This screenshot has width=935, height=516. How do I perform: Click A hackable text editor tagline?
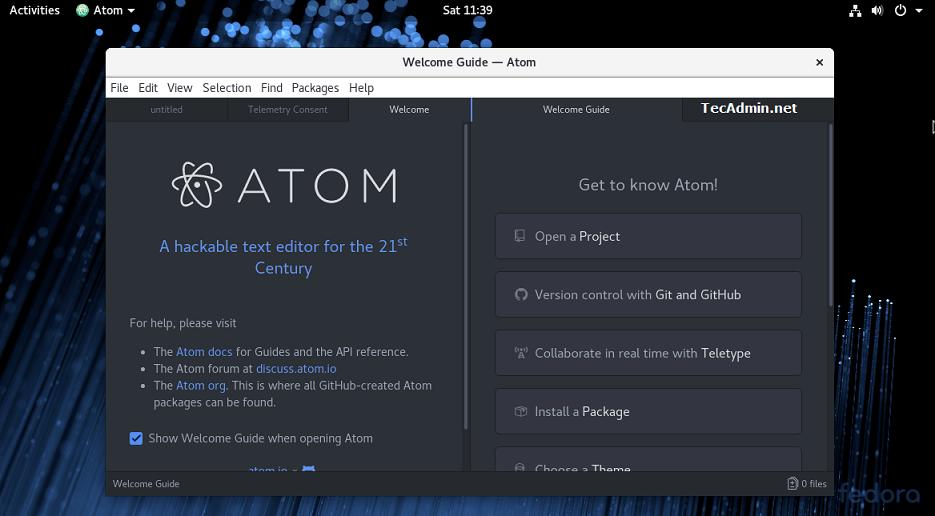pos(283,257)
